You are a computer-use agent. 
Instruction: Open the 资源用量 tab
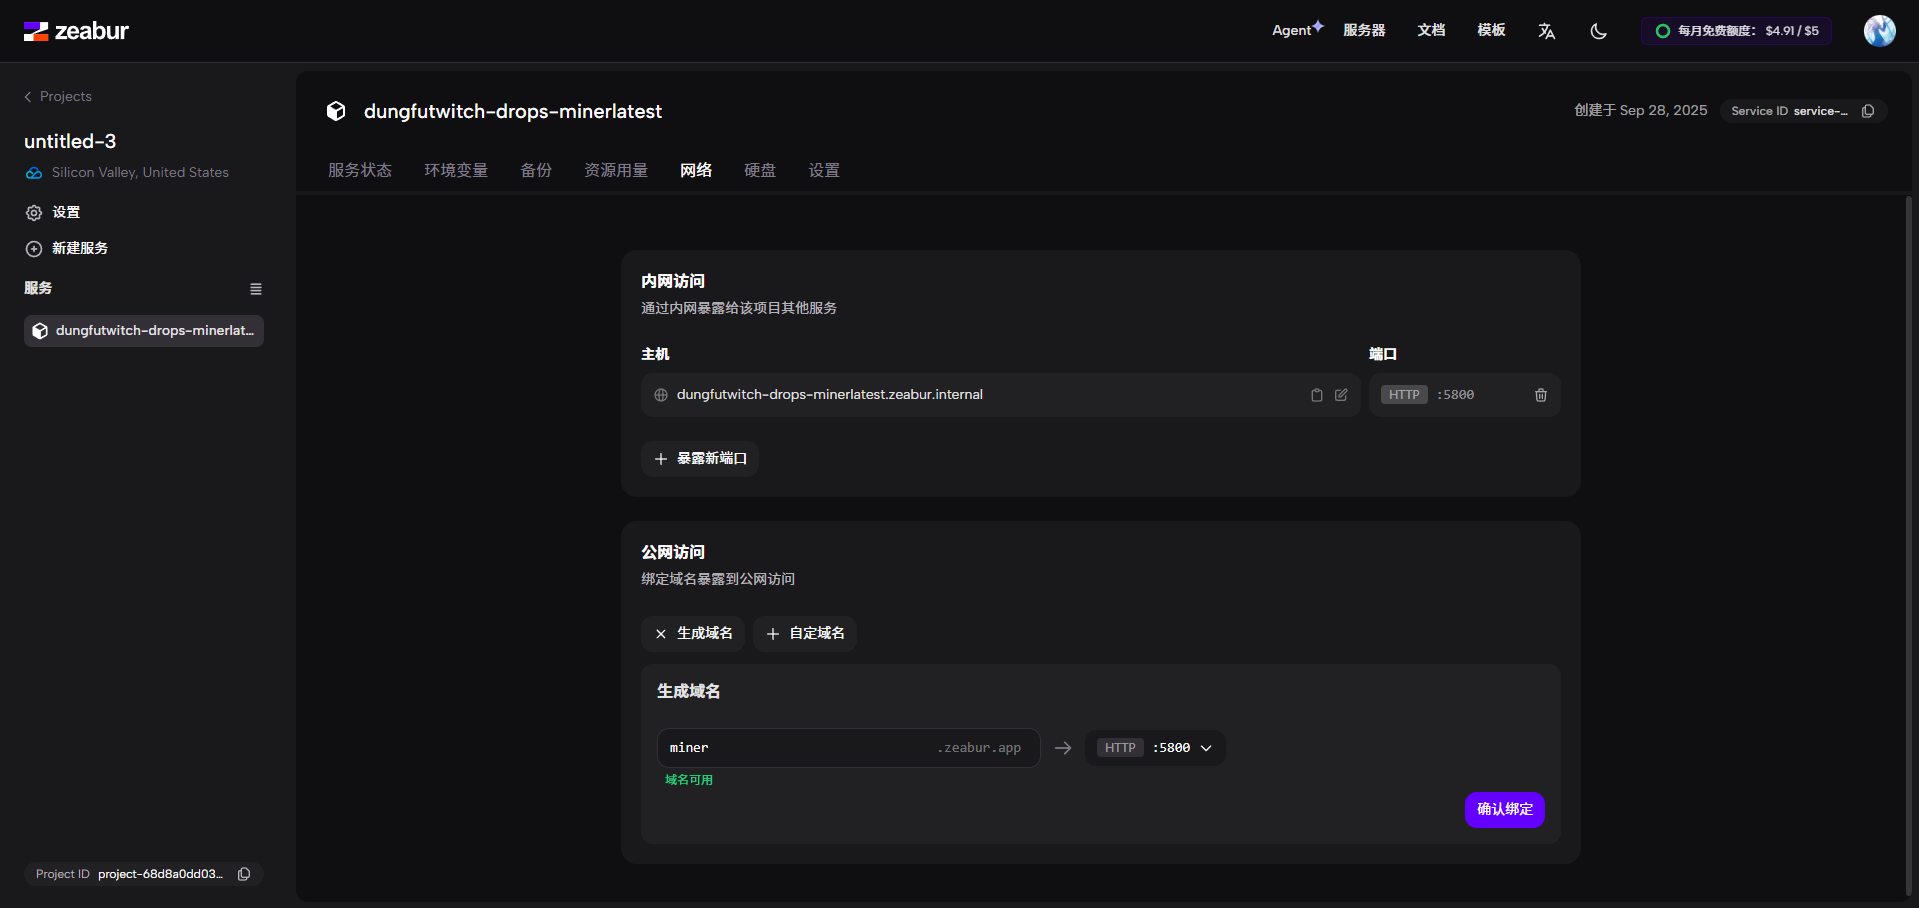(x=616, y=170)
